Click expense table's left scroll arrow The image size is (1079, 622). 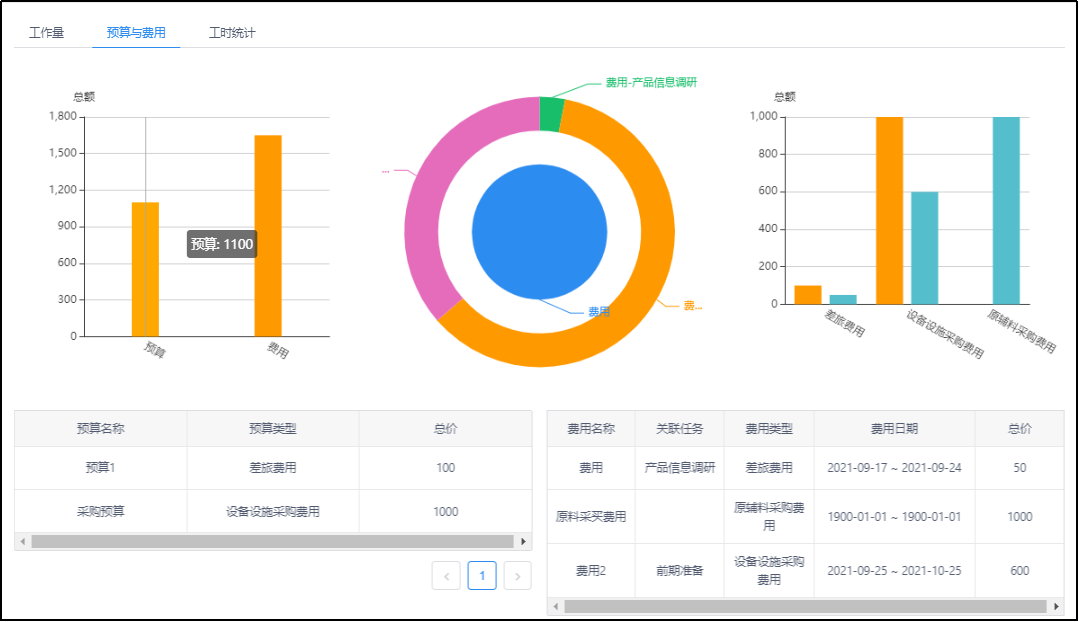[x=556, y=606]
